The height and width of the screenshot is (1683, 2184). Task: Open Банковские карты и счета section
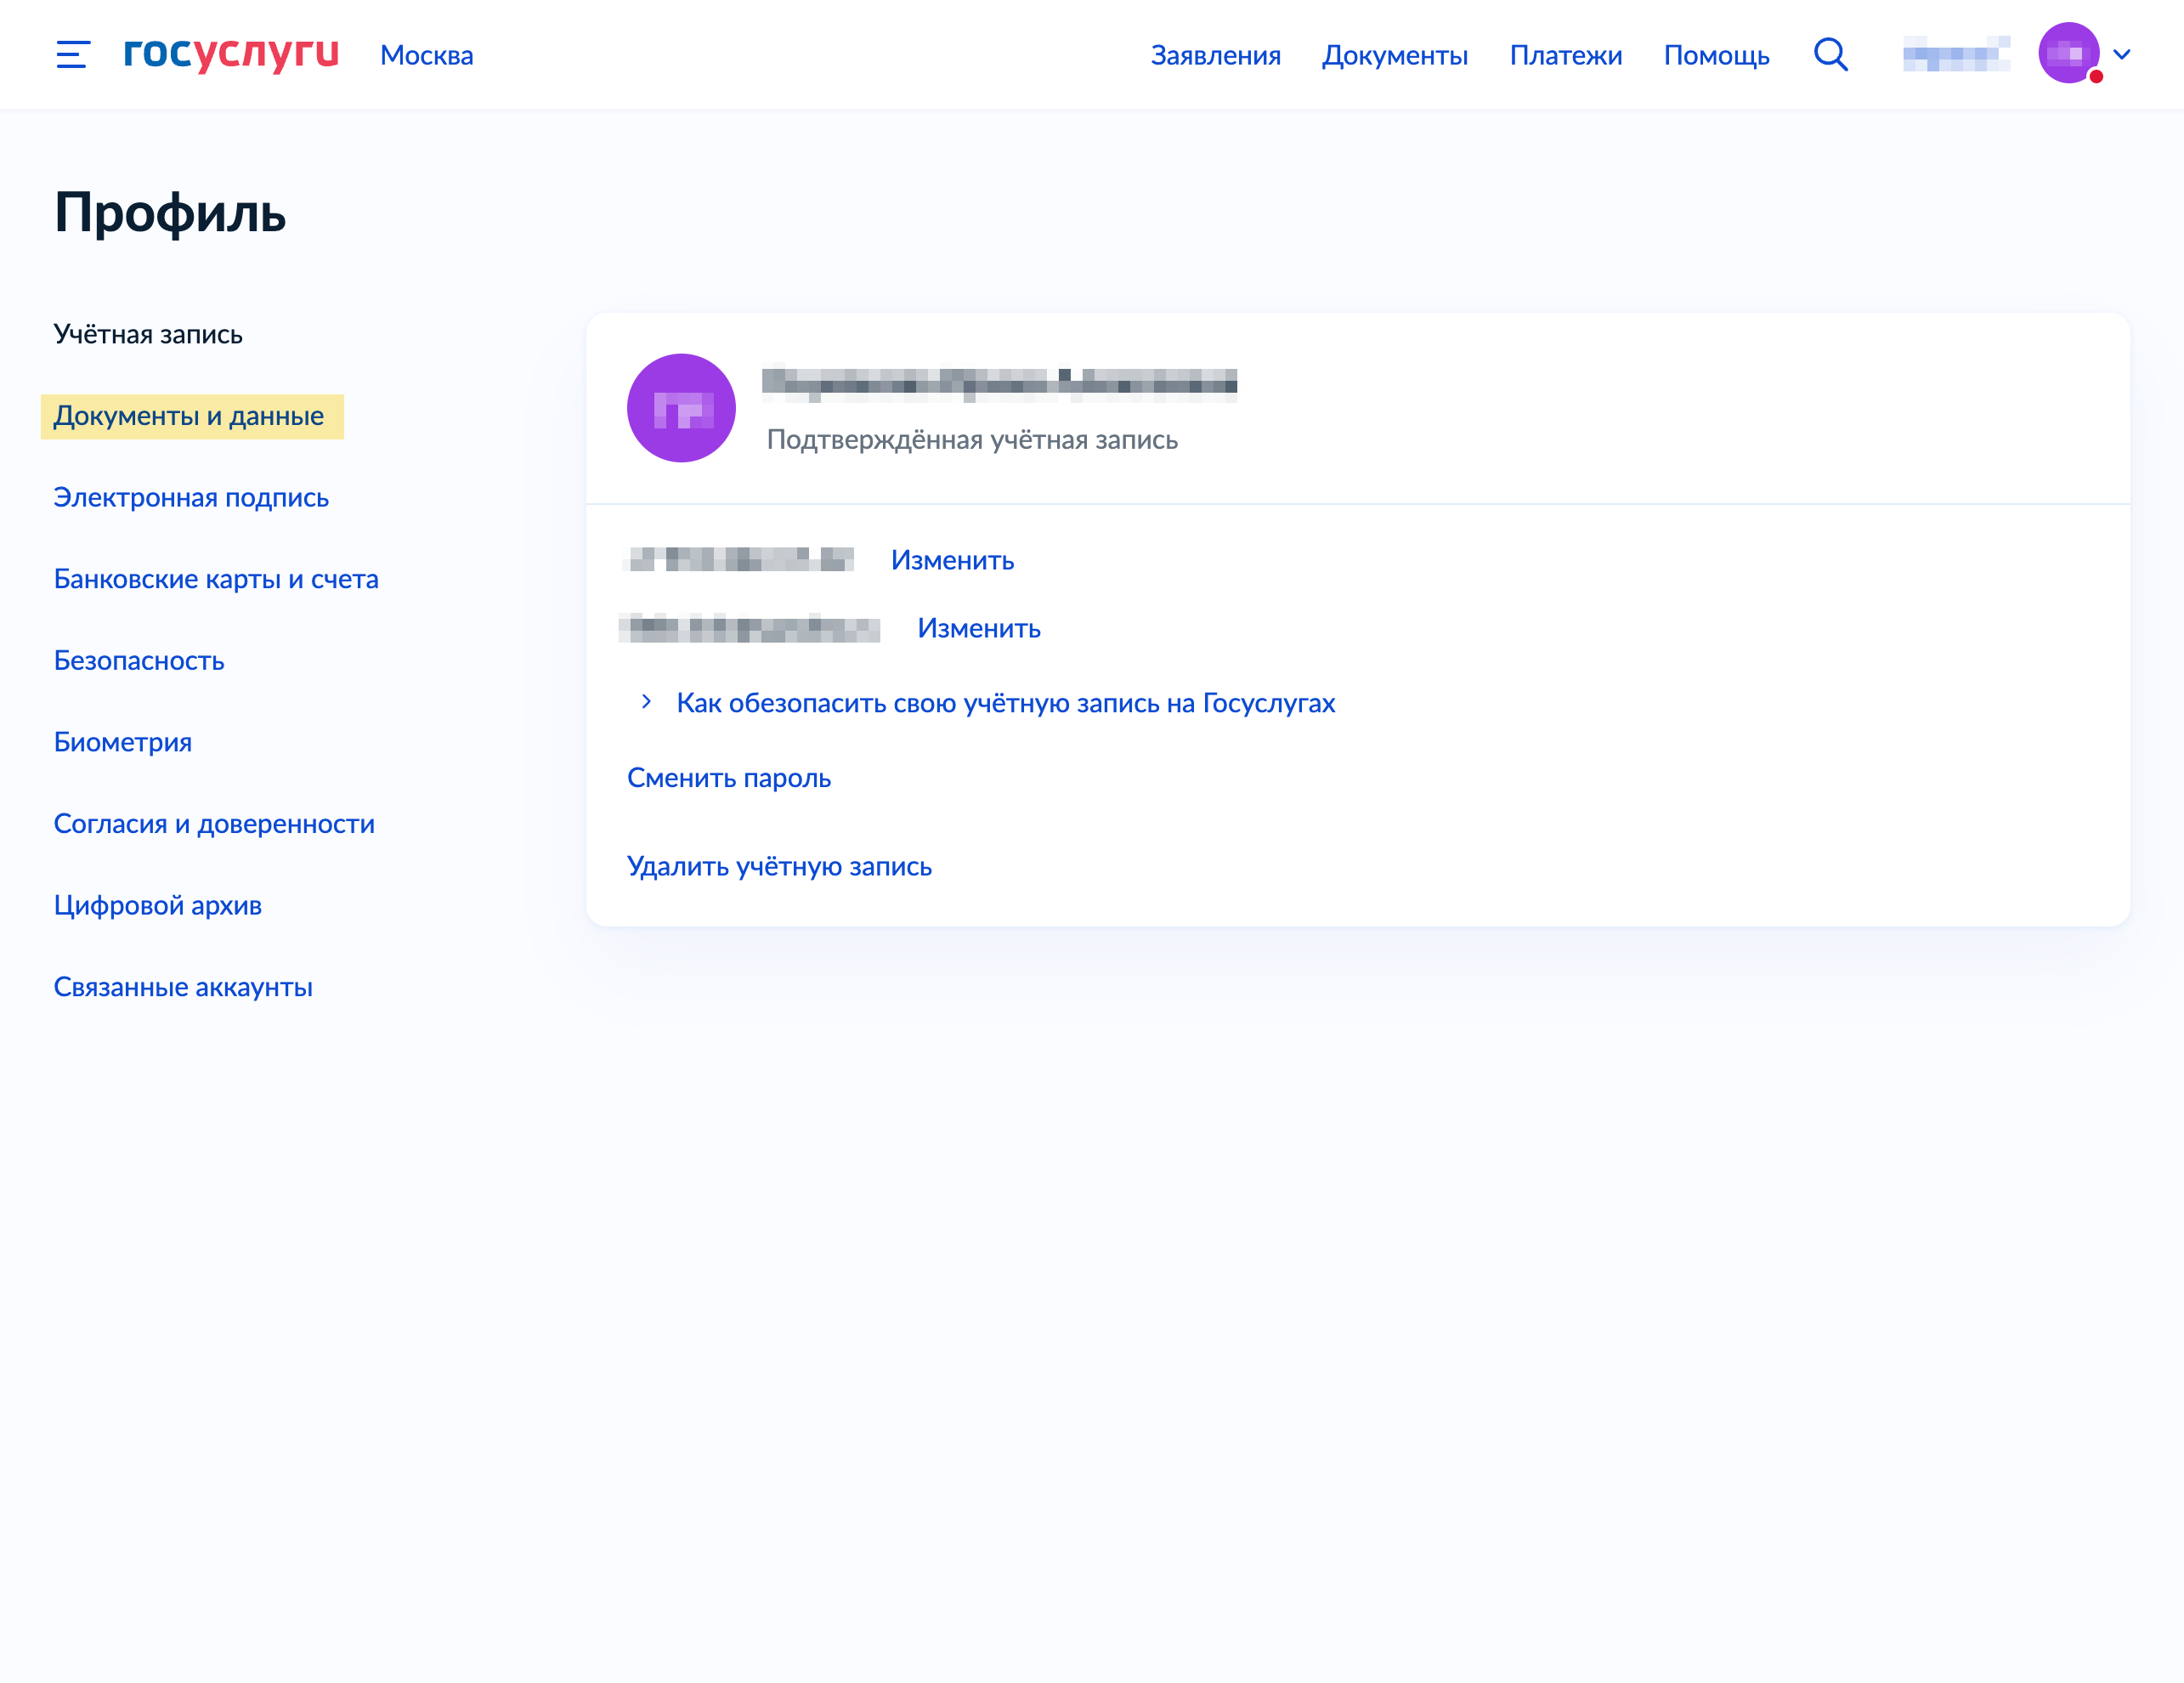pyautogui.click(x=216, y=579)
